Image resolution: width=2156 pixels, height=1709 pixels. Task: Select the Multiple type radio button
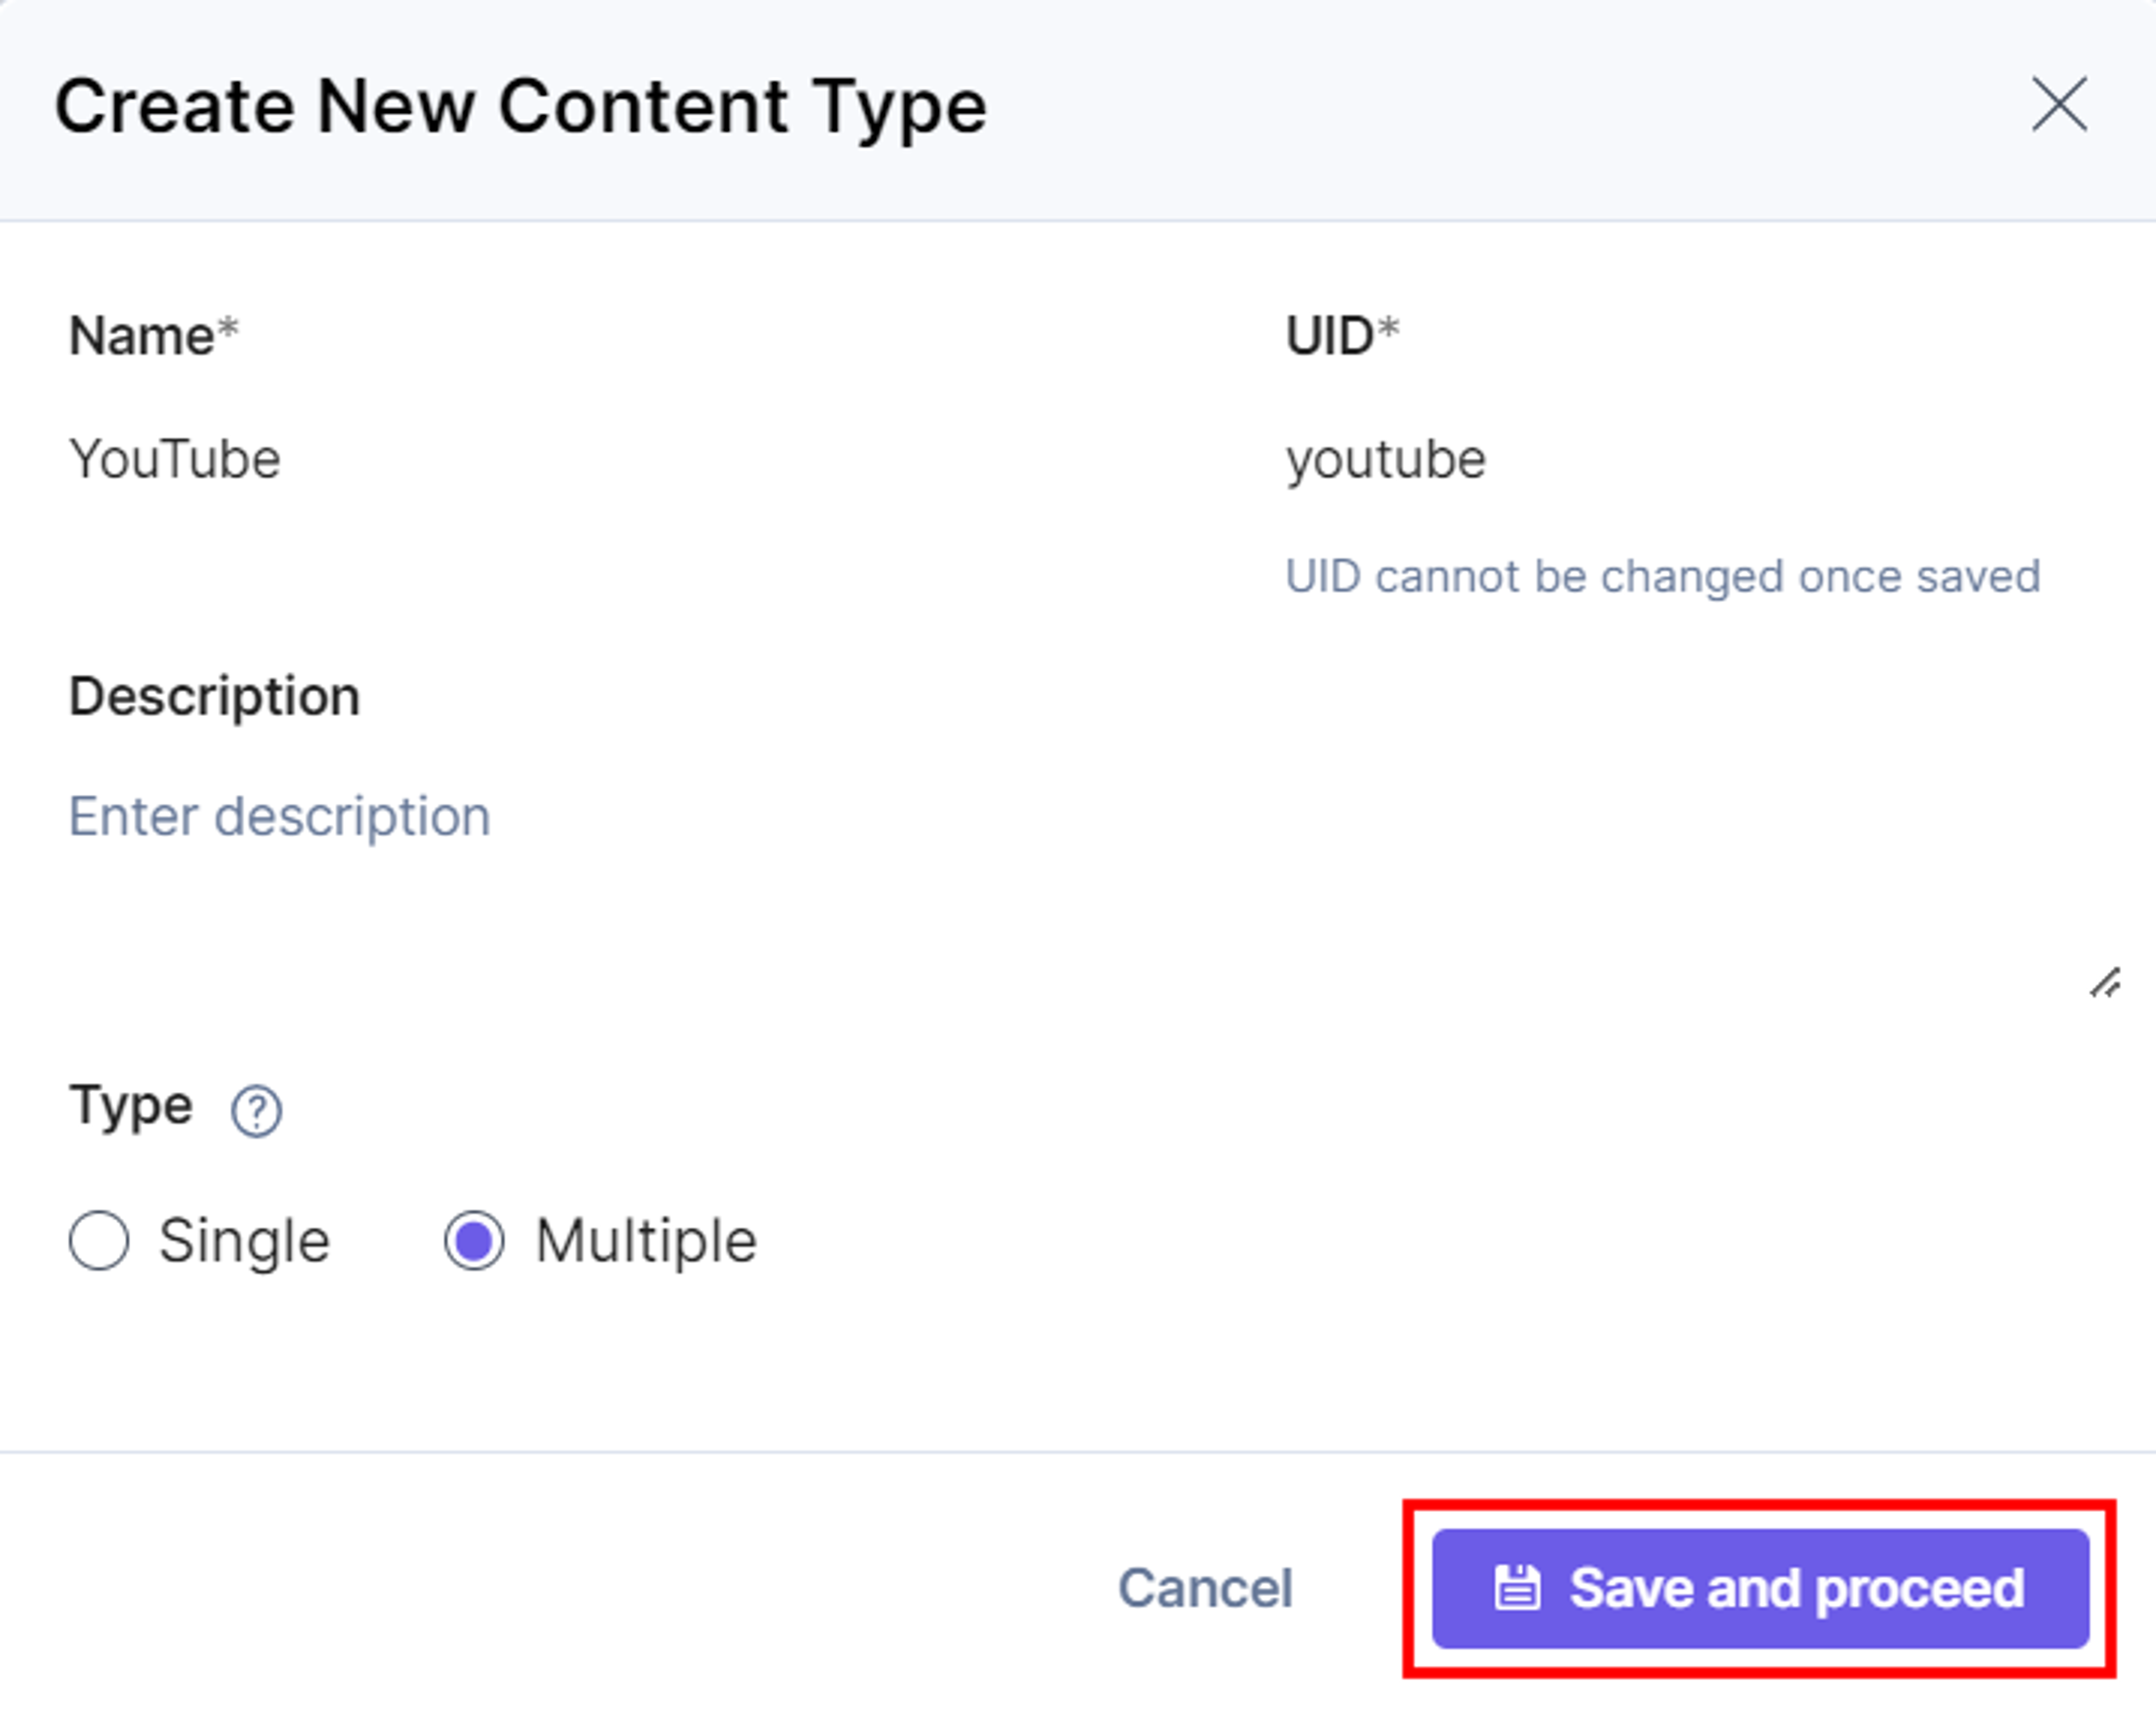(x=474, y=1241)
